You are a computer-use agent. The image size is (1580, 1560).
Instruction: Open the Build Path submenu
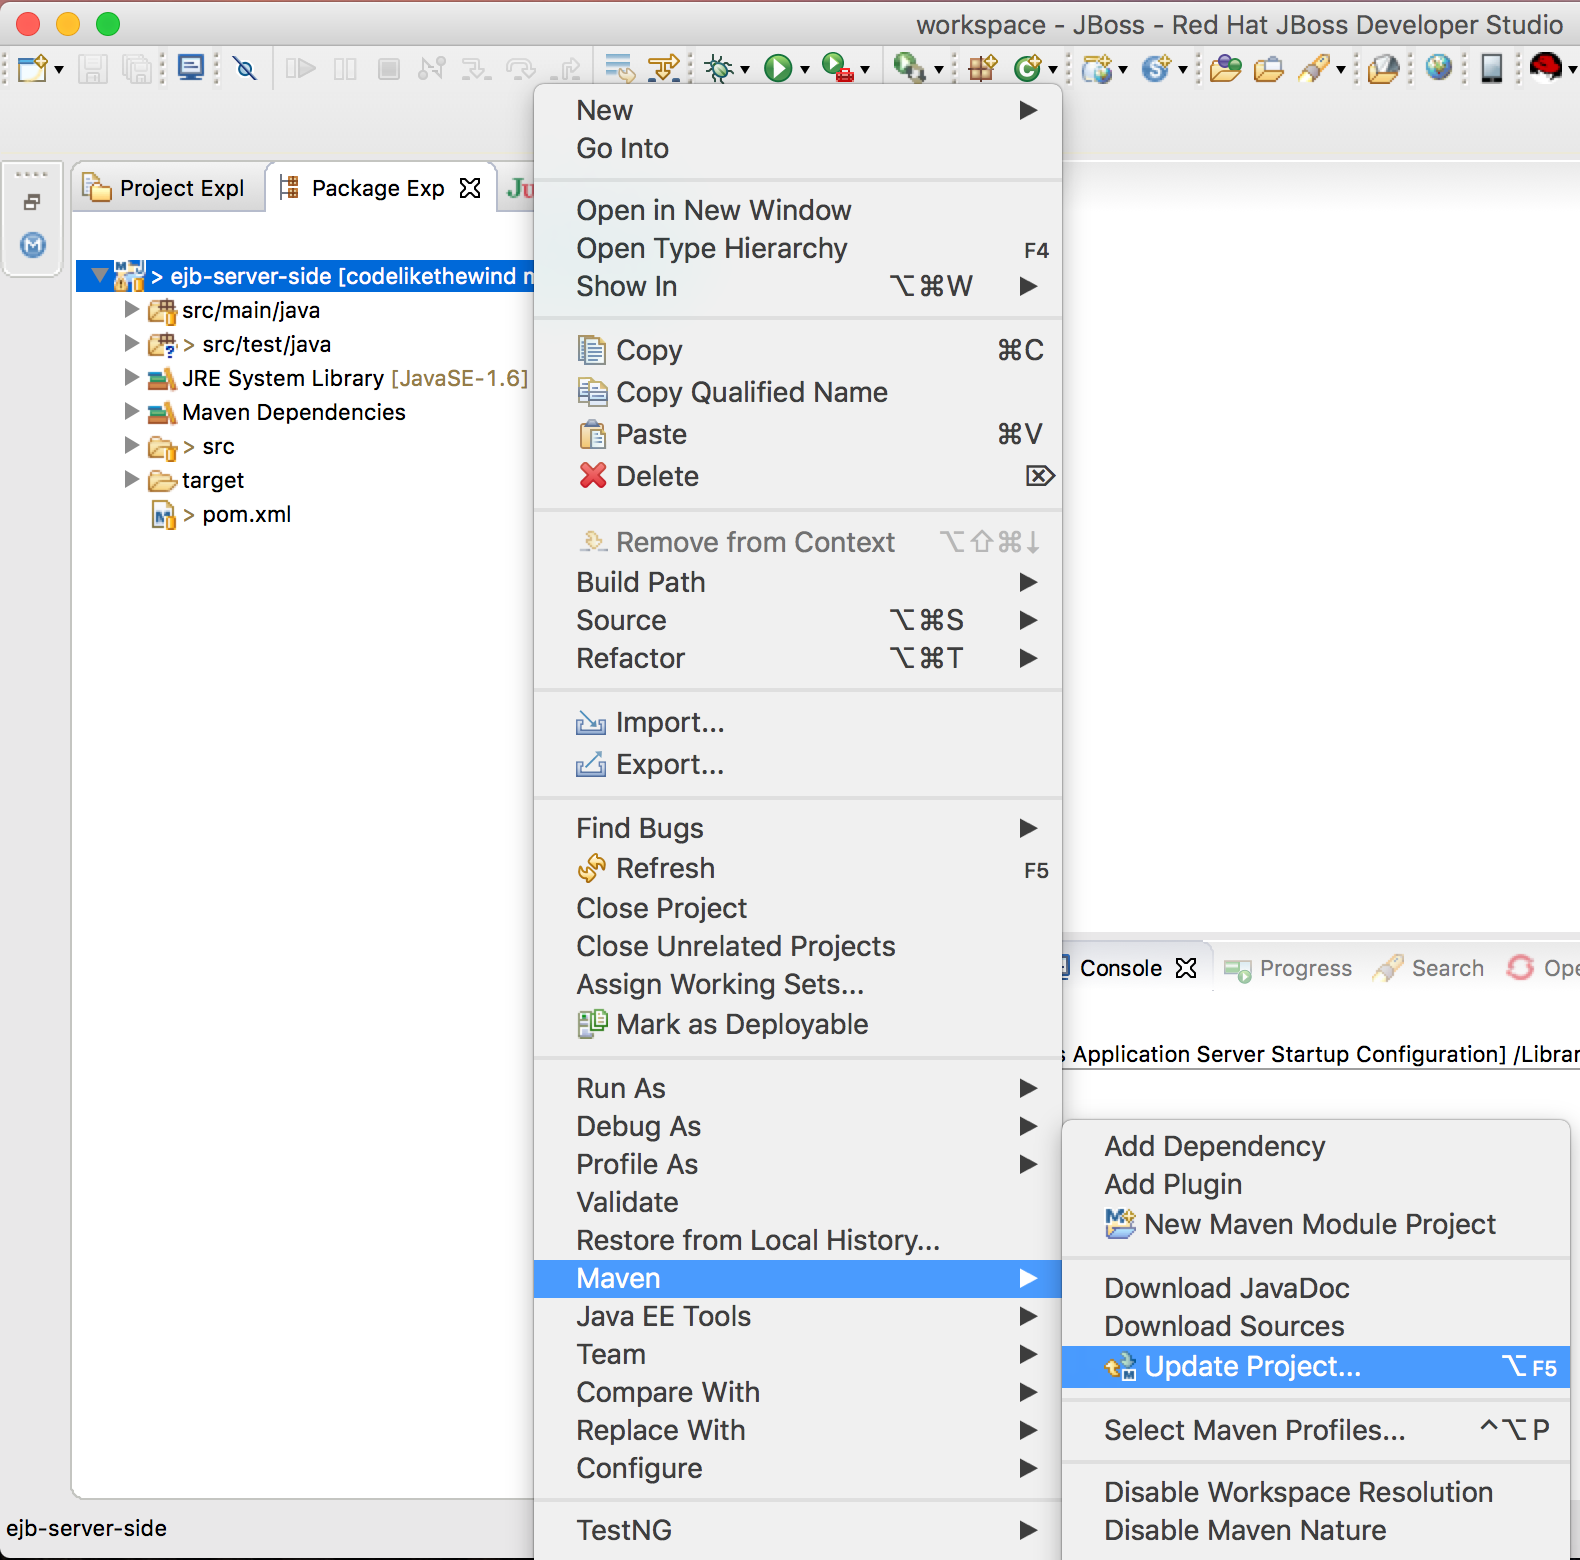click(797, 582)
